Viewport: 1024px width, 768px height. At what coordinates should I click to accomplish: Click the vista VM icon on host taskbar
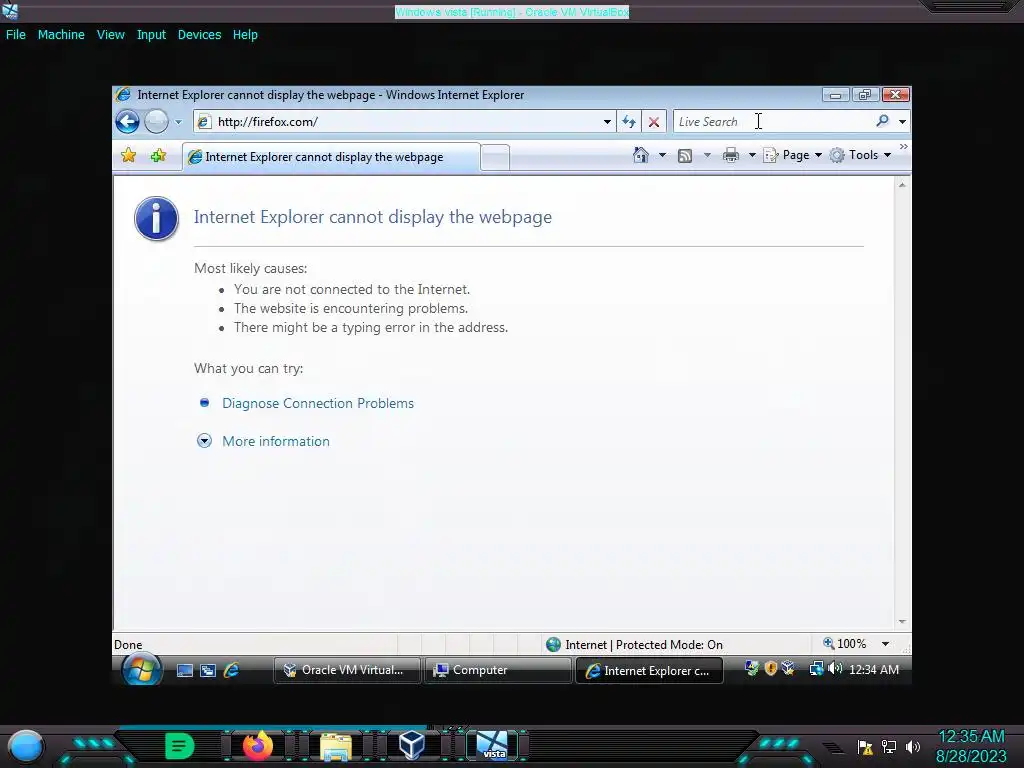coord(492,745)
